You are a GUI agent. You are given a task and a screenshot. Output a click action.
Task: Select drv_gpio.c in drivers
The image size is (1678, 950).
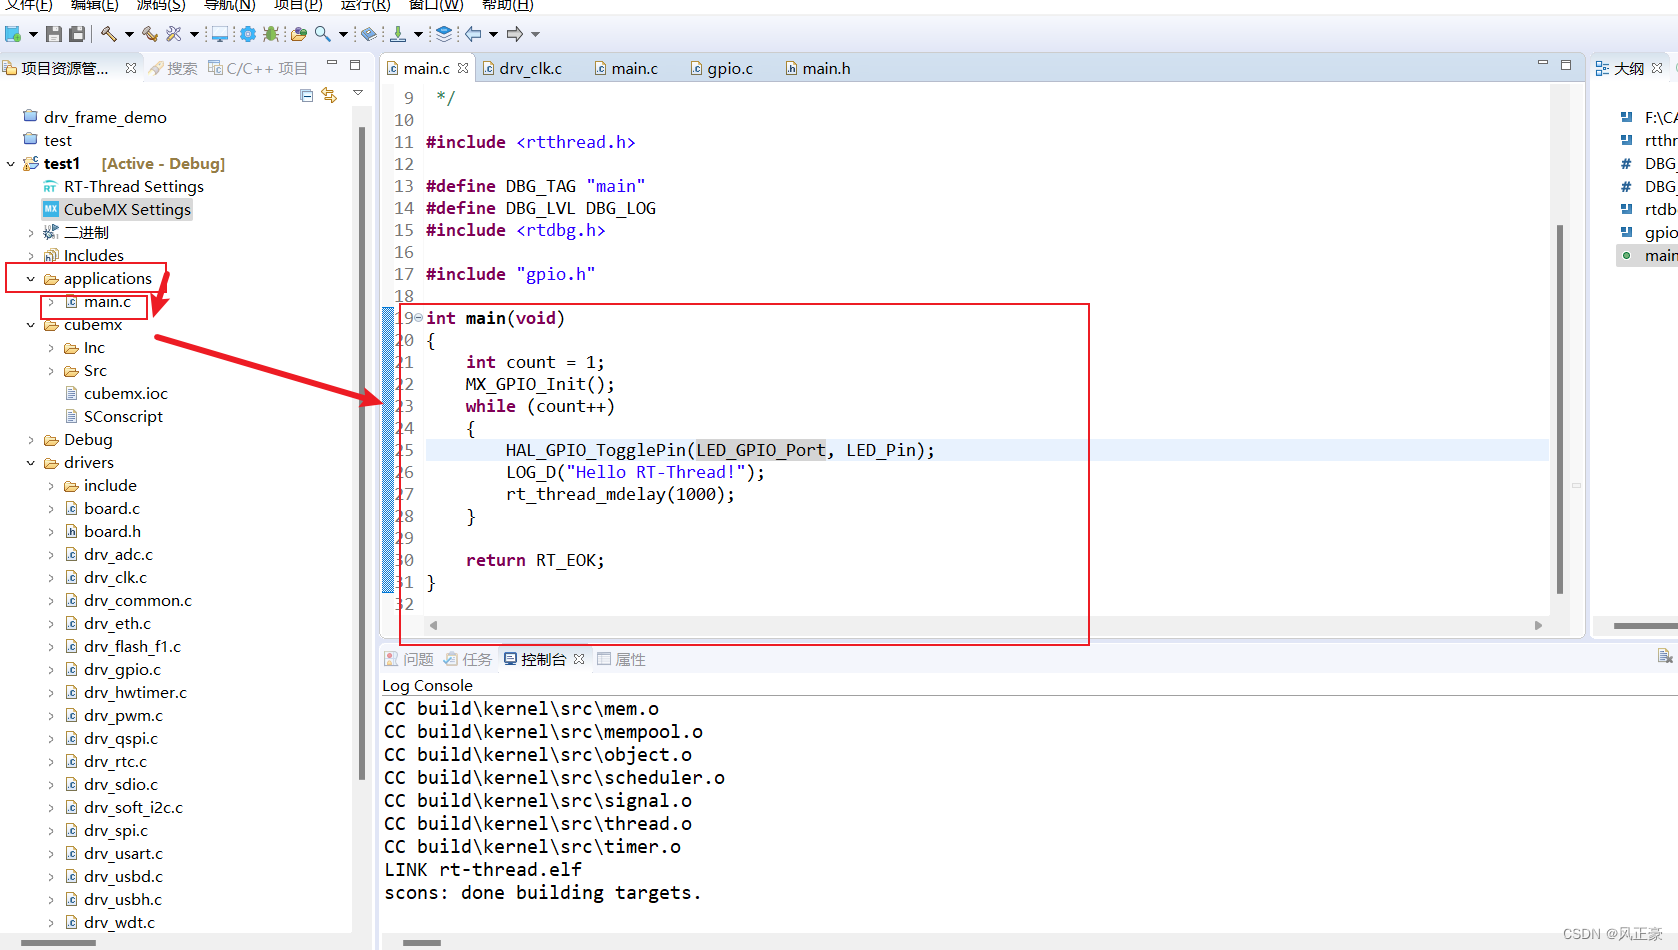pyautogui.click(x=112, y=670)
